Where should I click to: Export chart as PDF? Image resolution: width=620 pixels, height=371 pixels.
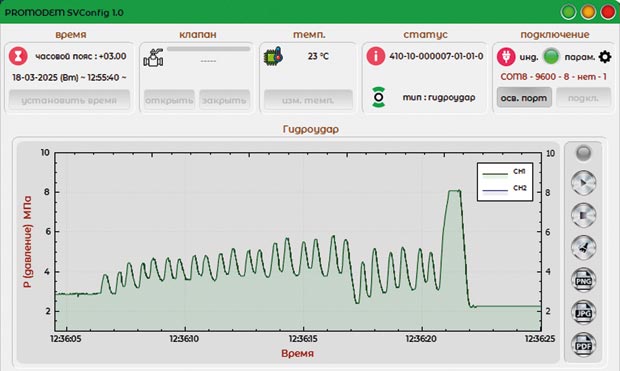(x=584, y=345)
